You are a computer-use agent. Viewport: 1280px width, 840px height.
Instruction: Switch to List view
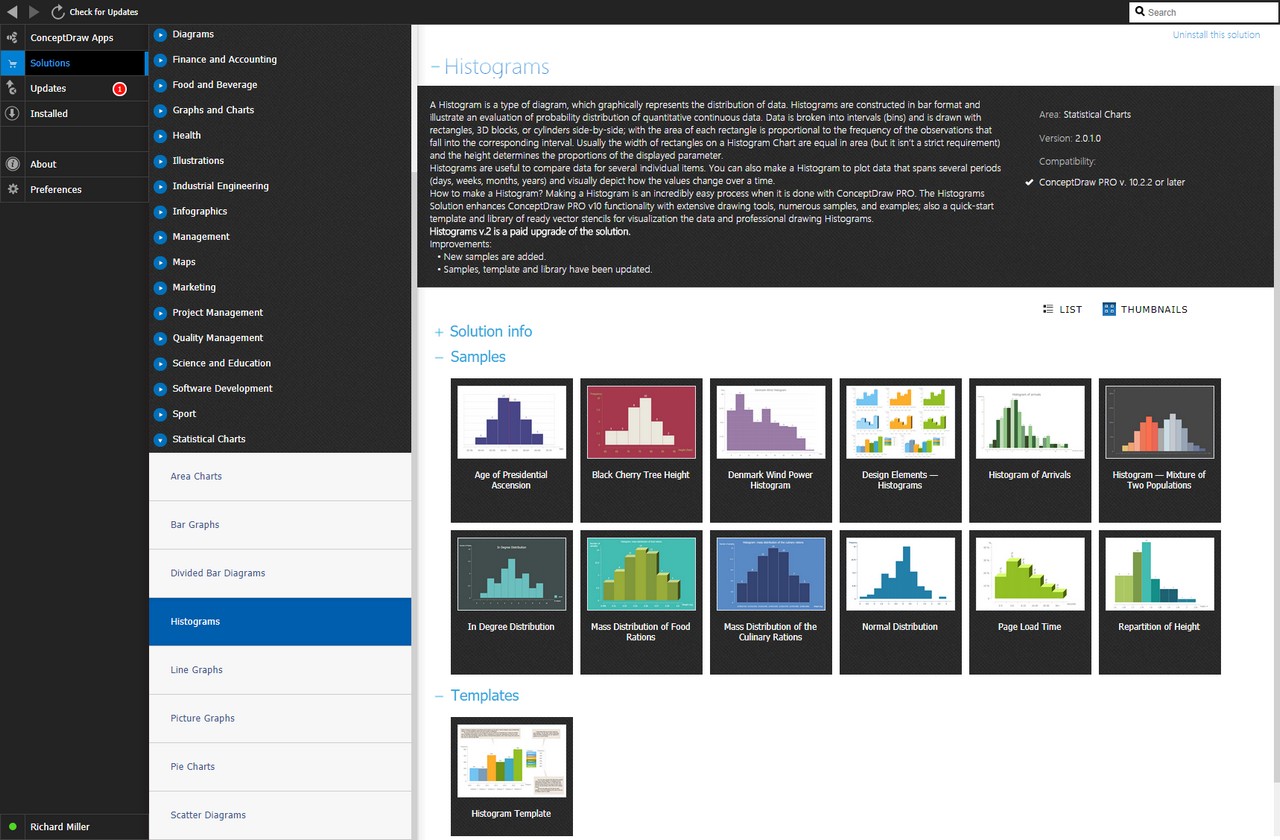[x=1062, y=310]
